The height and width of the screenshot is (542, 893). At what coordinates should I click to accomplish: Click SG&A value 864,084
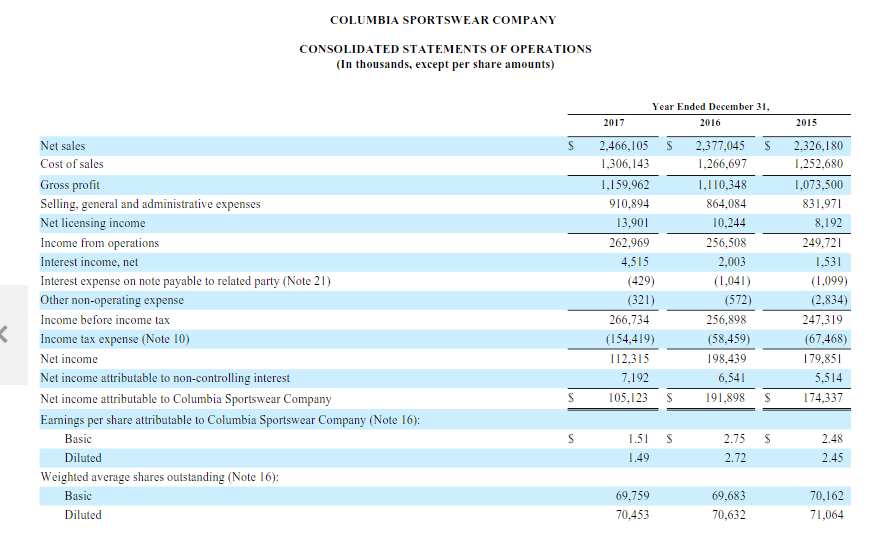(x=726, y=204)
